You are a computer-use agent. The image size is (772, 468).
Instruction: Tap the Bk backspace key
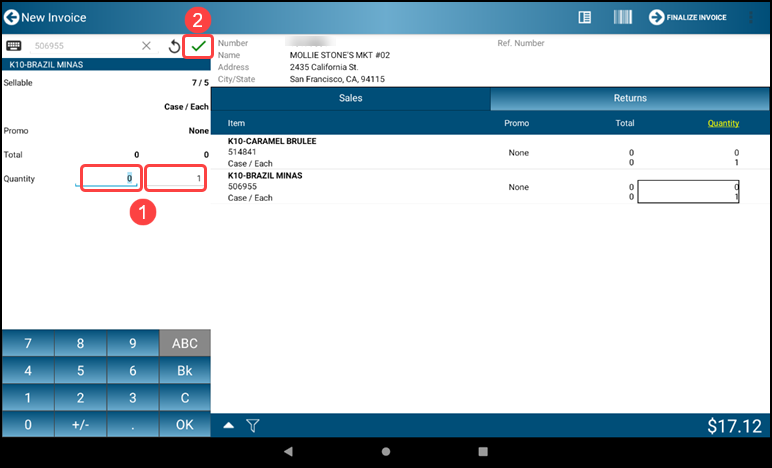pyautogui.click(x=185, y=370)
